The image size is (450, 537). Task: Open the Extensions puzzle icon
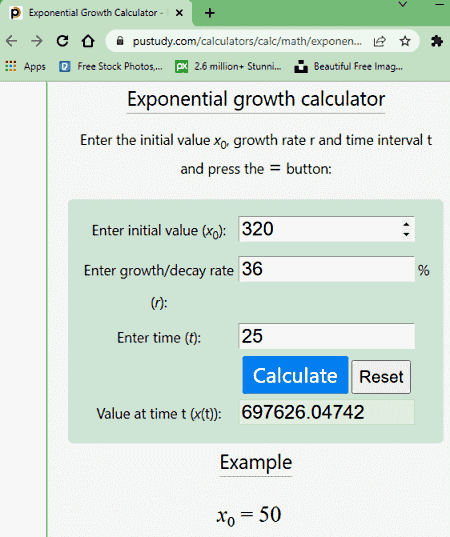437,41
